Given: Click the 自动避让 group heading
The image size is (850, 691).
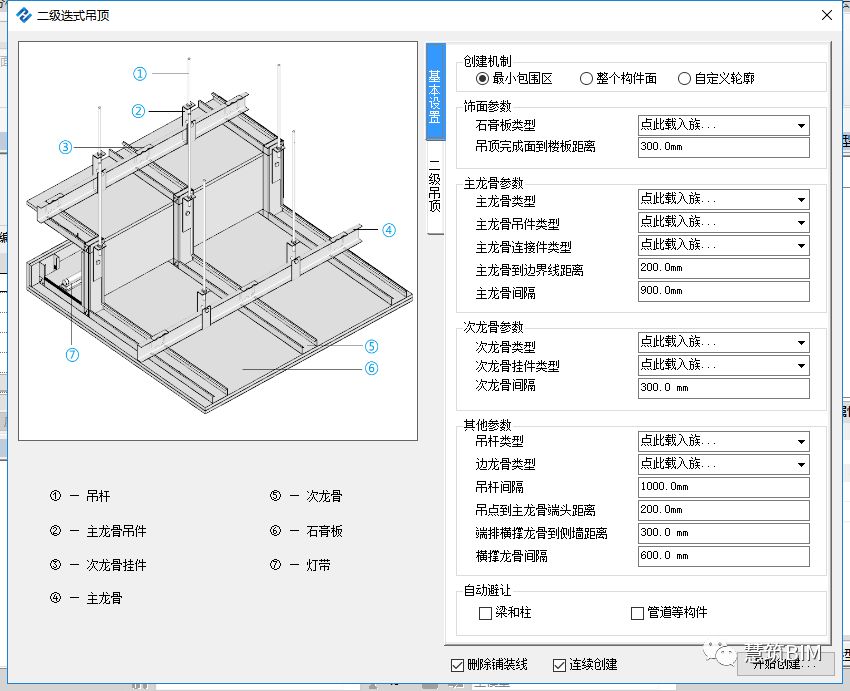Looking at the screenshot, I should click(487, 590).
